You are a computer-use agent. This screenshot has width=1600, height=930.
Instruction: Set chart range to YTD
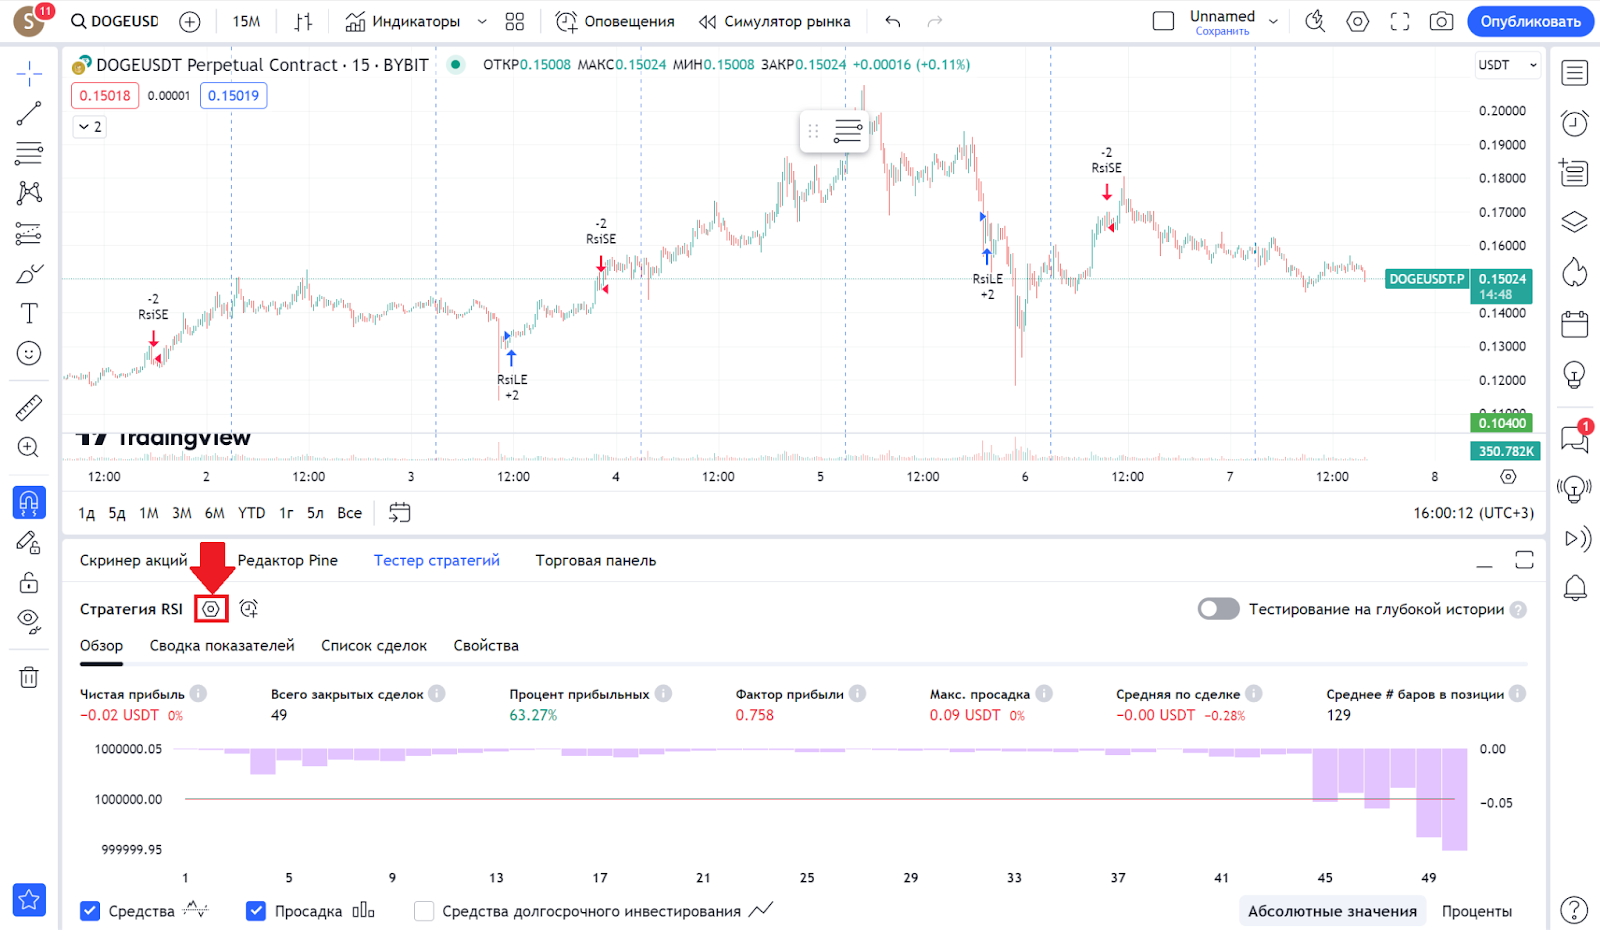(x=251, y=513)
